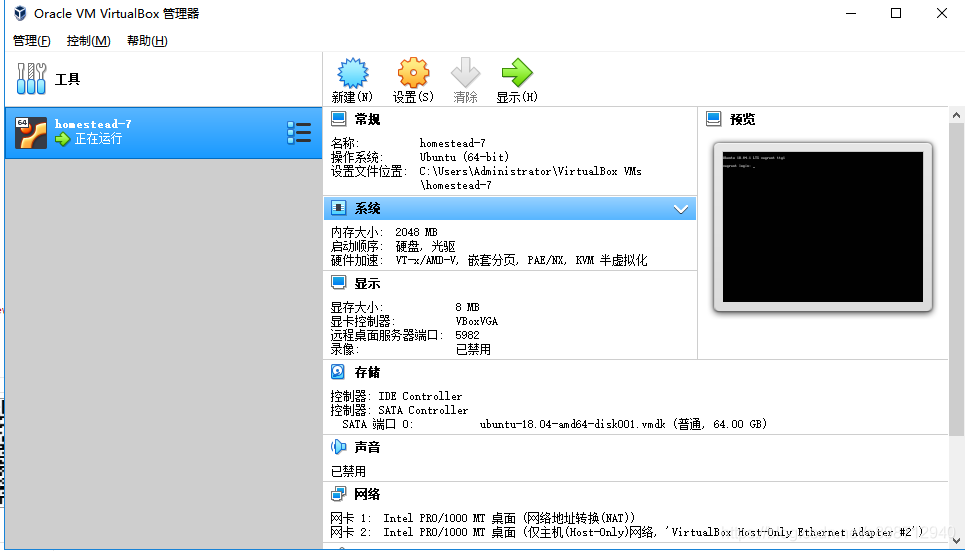Click the 声音 audio section speaker icon
Screen dimensions: 965x551
pyautogui.click(x=338, y=446)
